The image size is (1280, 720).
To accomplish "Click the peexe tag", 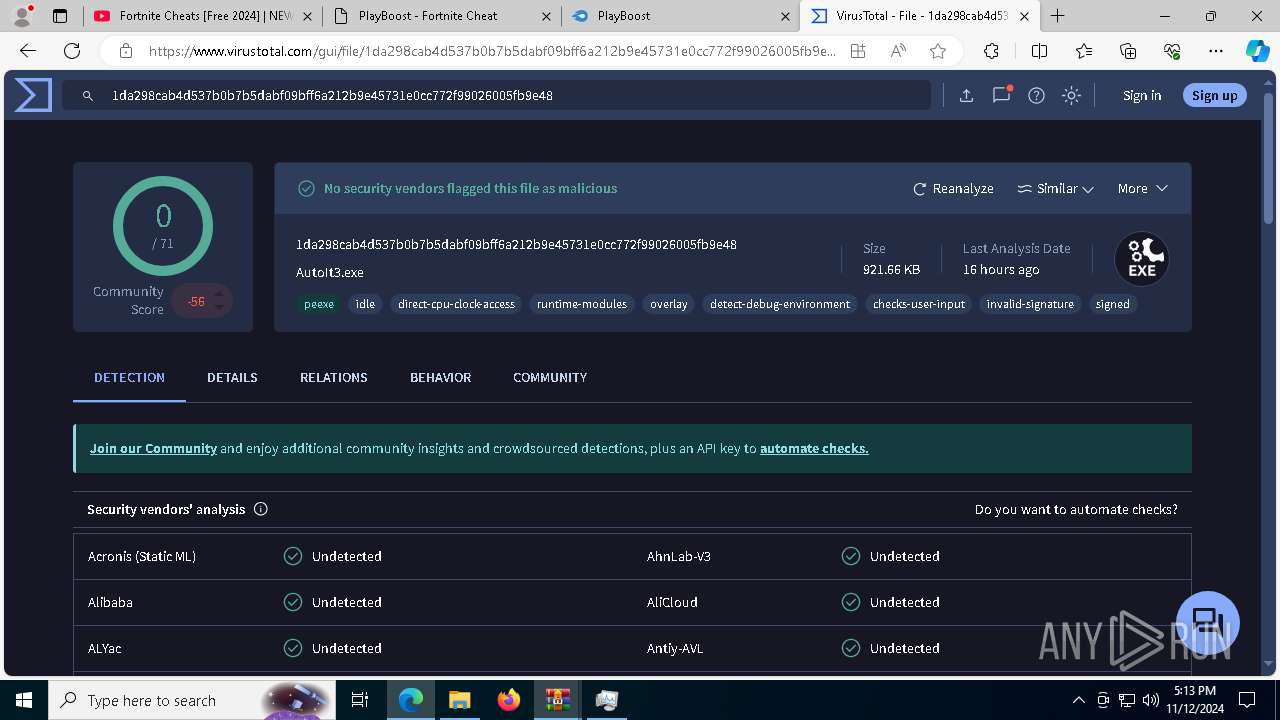I will 319,304.
